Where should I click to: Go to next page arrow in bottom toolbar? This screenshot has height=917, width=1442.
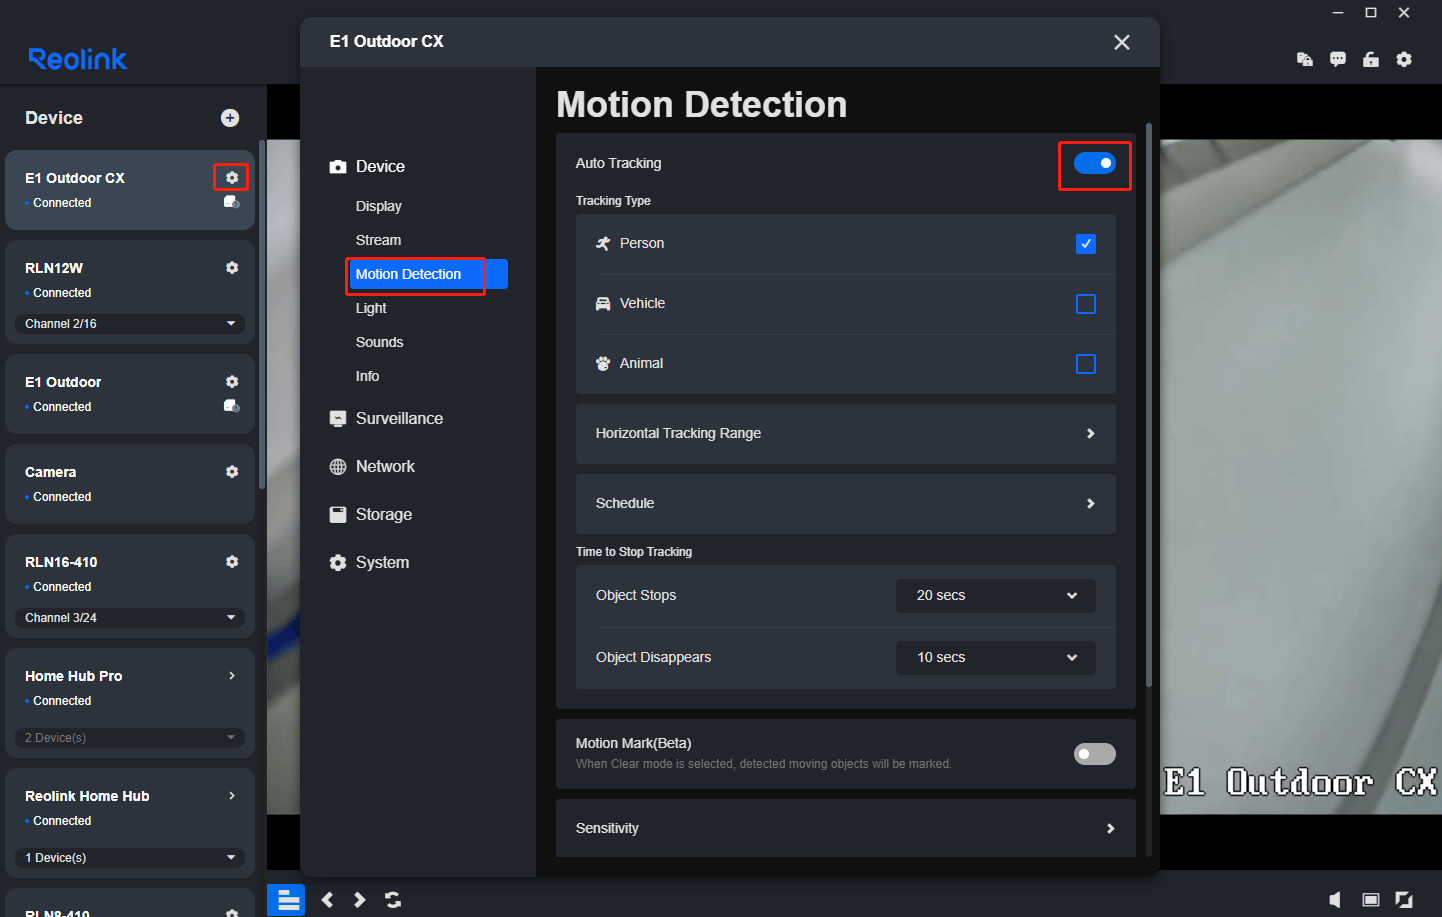[360, 900]
